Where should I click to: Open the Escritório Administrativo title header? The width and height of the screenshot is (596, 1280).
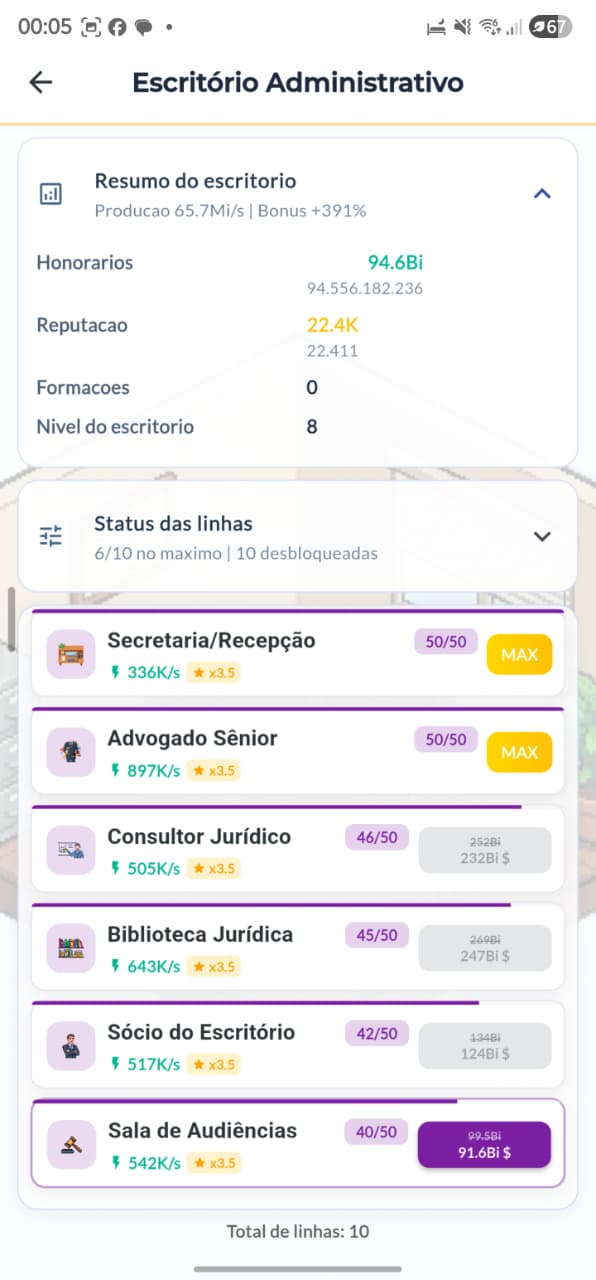(298, 82)
